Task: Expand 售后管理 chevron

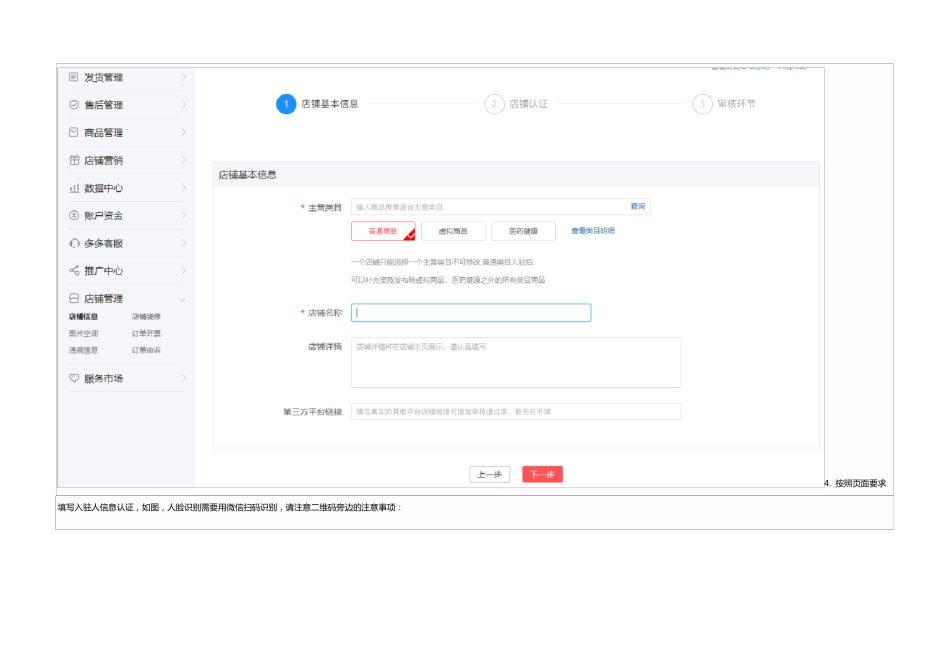Action: [184, 105]
